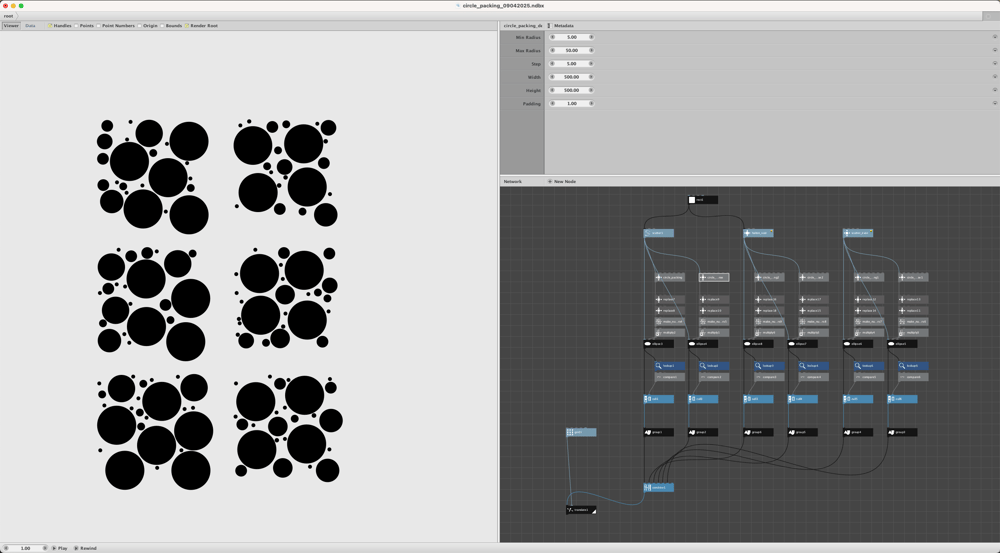The height and width of the screenshot is (553, 1000).
Task: Click the Network panel label
Action: pyautogui.click(x=512, y=181)
